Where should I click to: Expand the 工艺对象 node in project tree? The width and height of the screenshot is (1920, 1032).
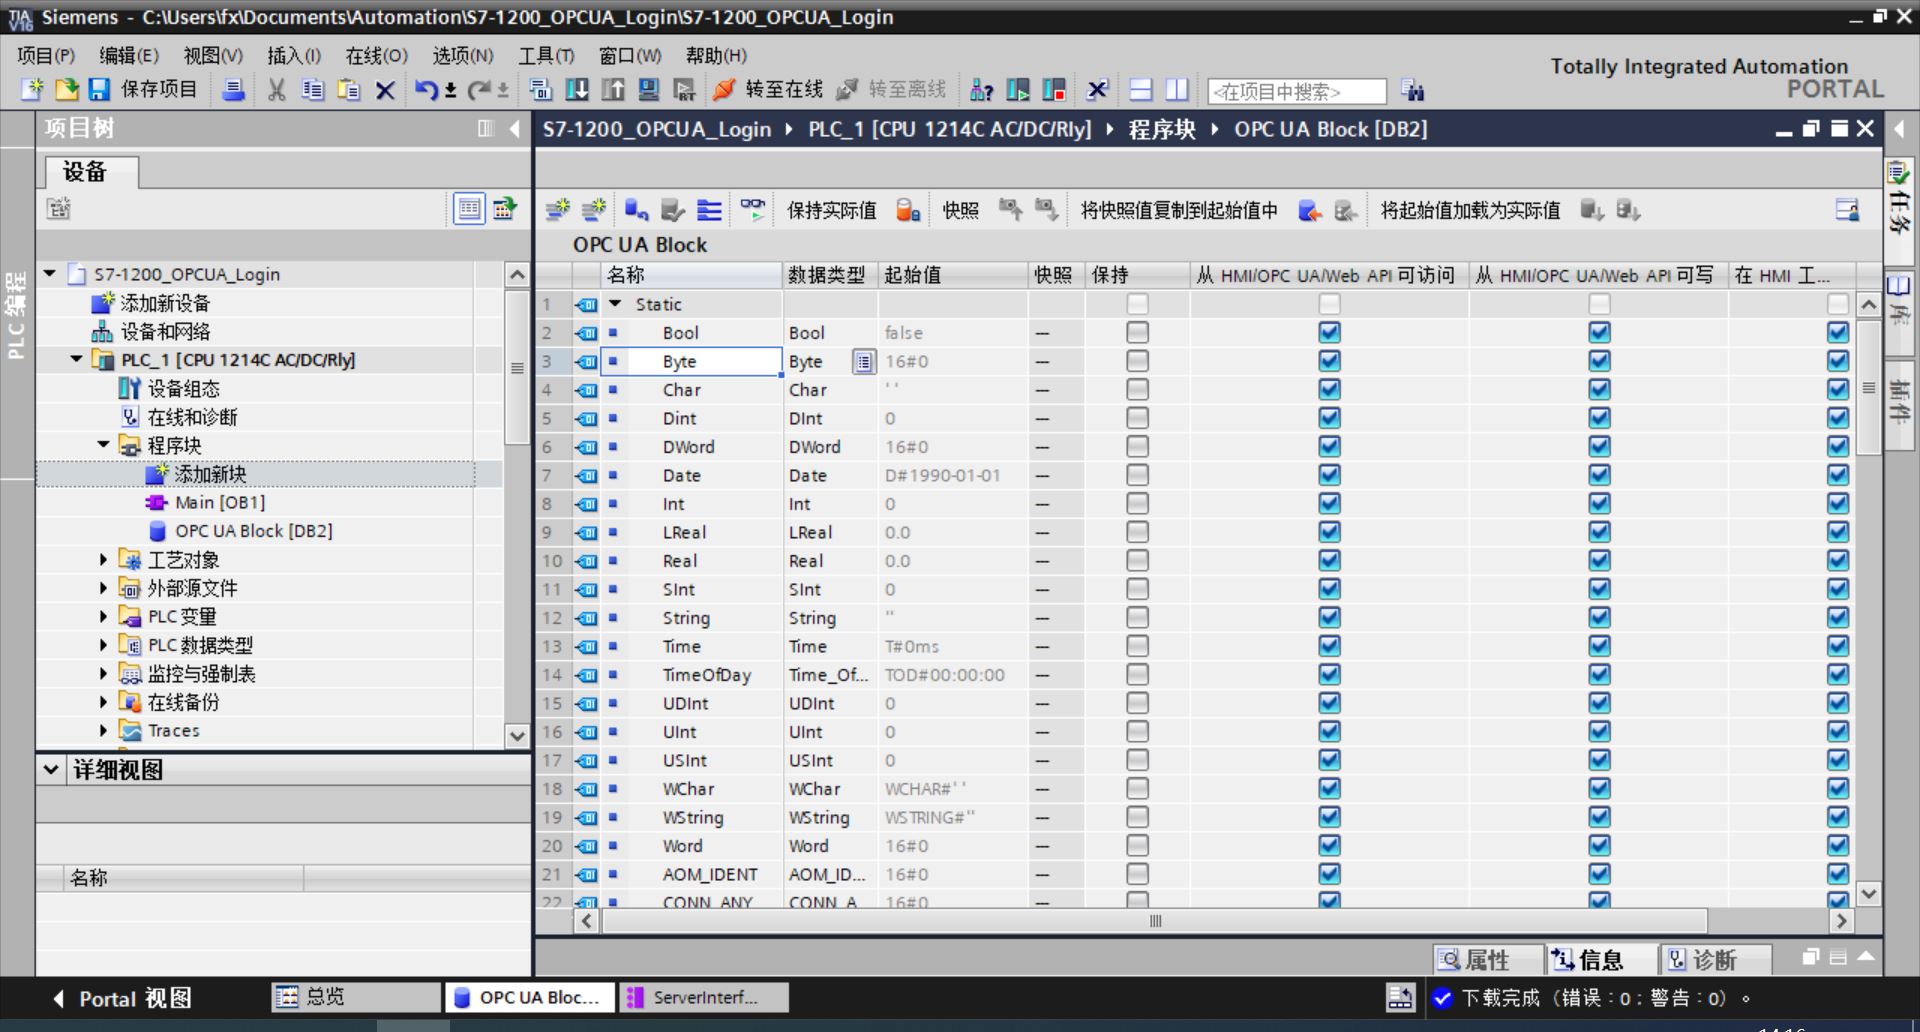pyautogui.click(x=104, y=559)
